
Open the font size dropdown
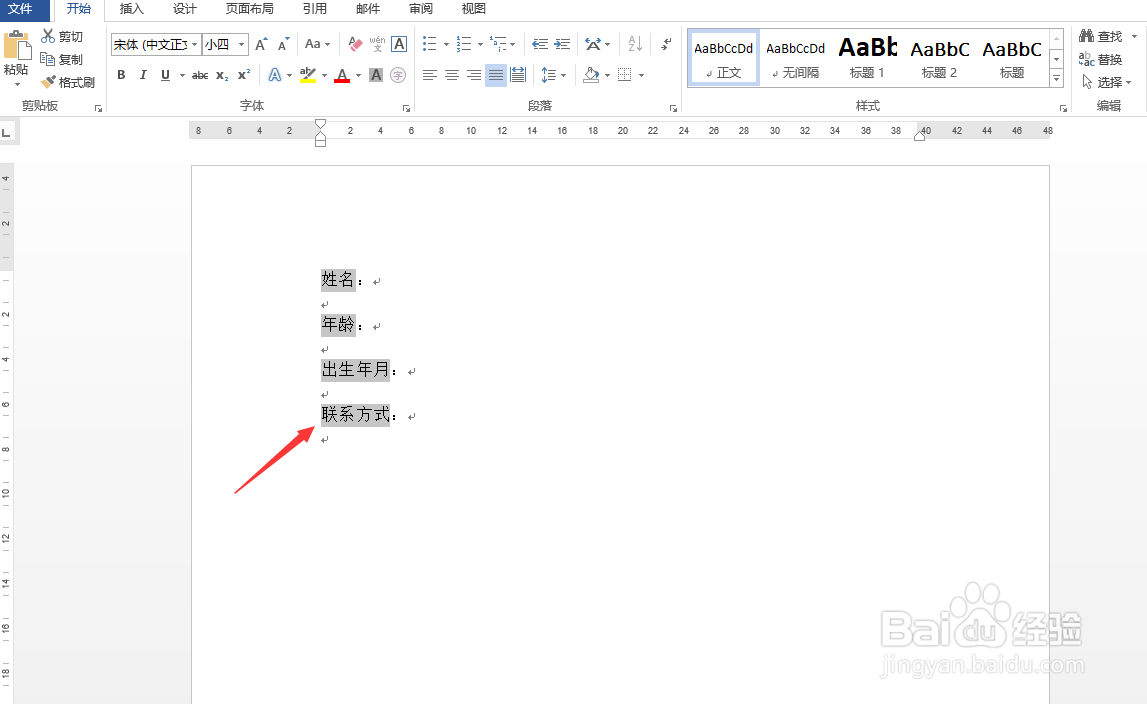pos(239,44)
